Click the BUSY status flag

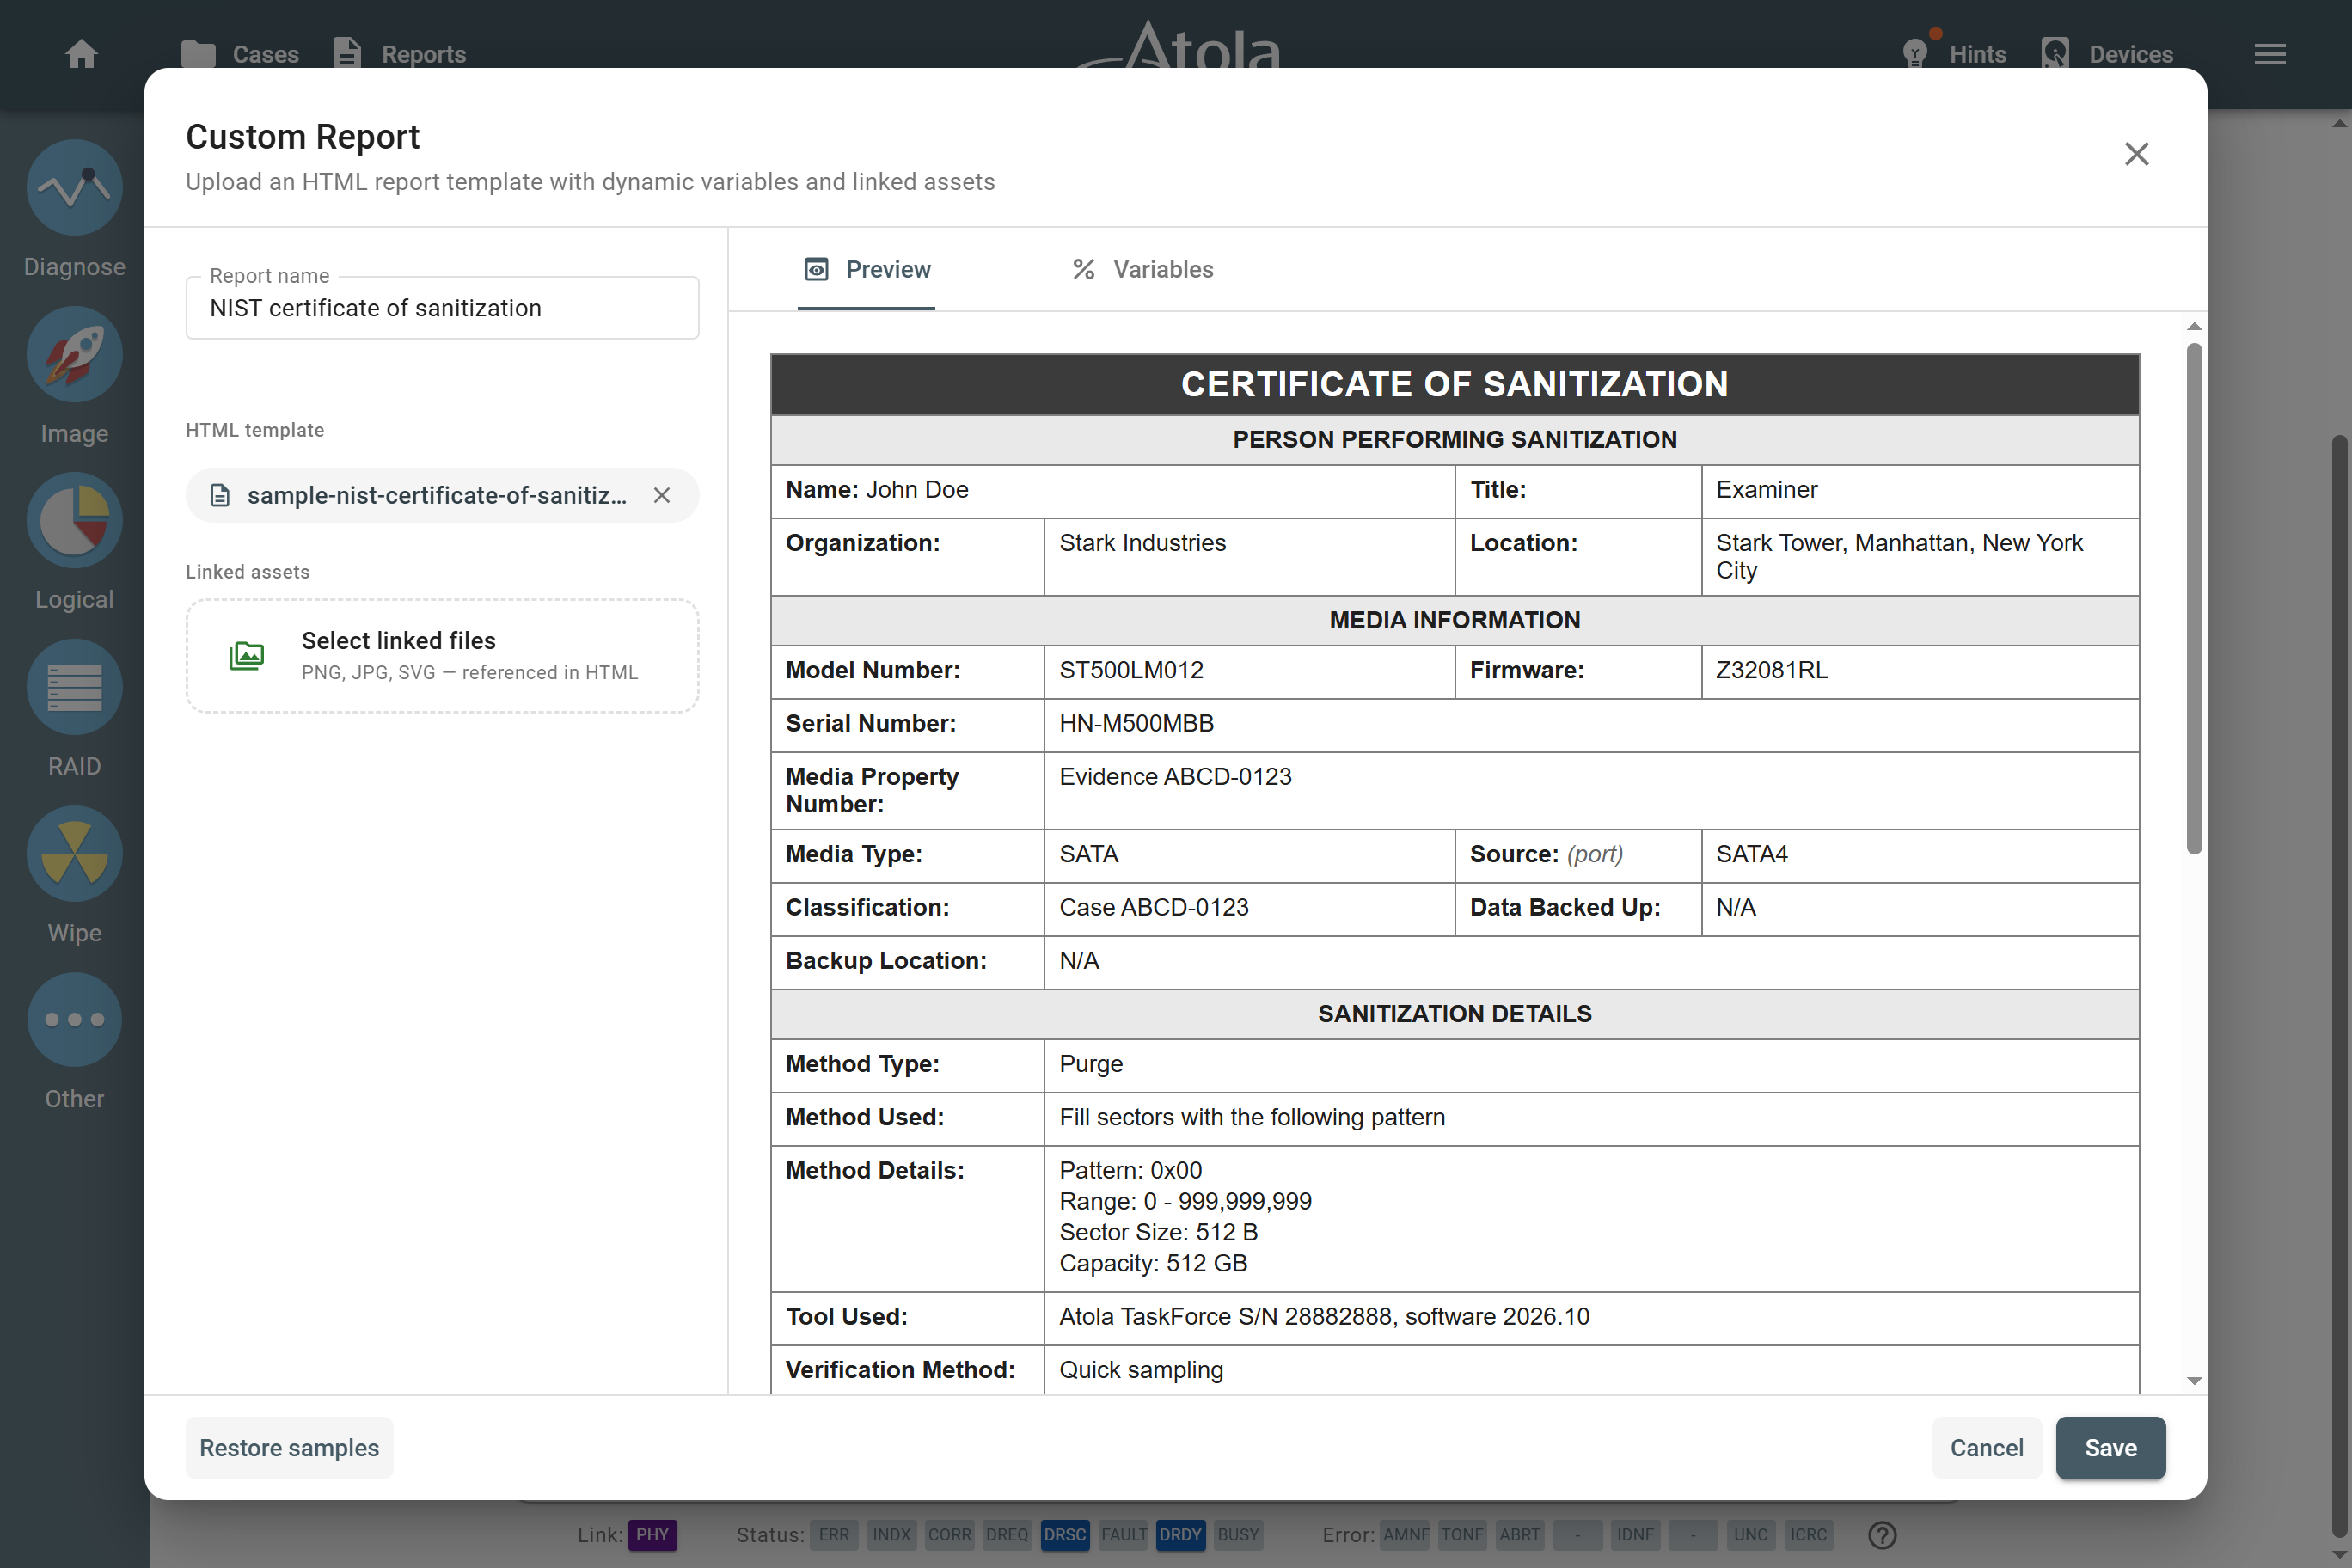[1238, 1535]
